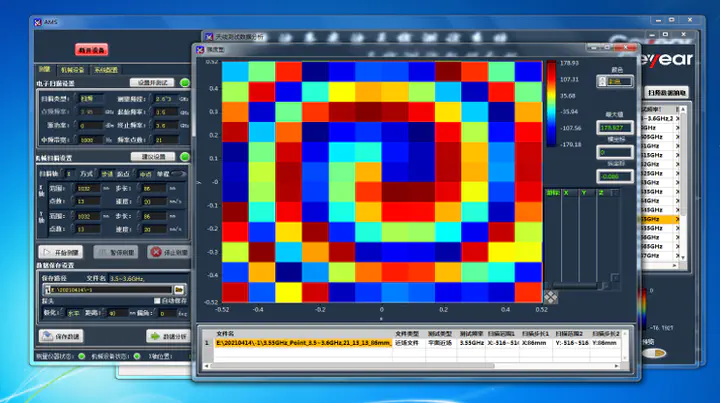Select the highlighted file path row in table
Image resolution: width=720 pixels, height=403 pixels.
303,342
